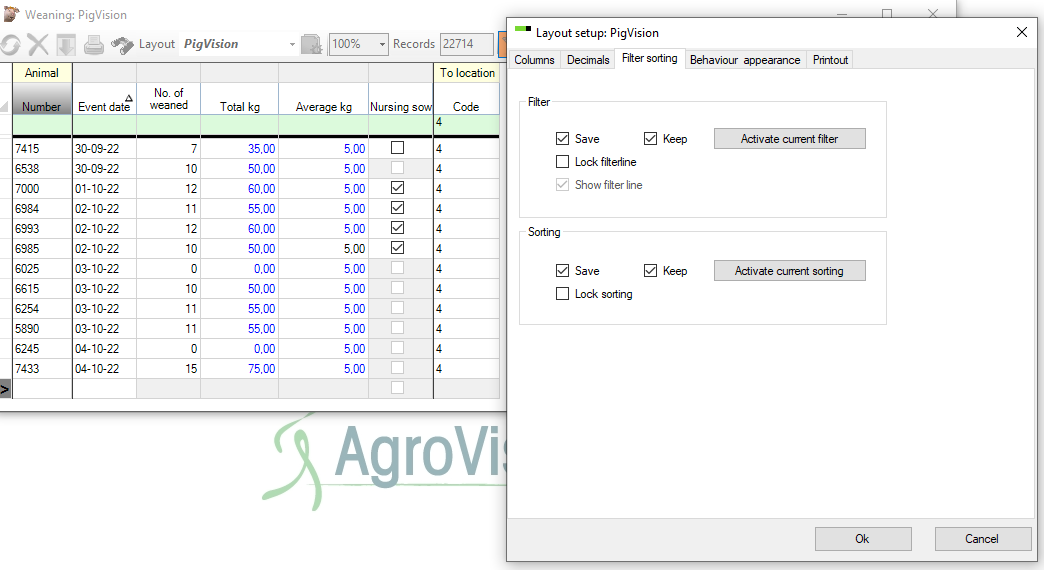Click Activate current filter button
The height and width of the screenshot is (570, 1044).
click(x=790, y=139)
